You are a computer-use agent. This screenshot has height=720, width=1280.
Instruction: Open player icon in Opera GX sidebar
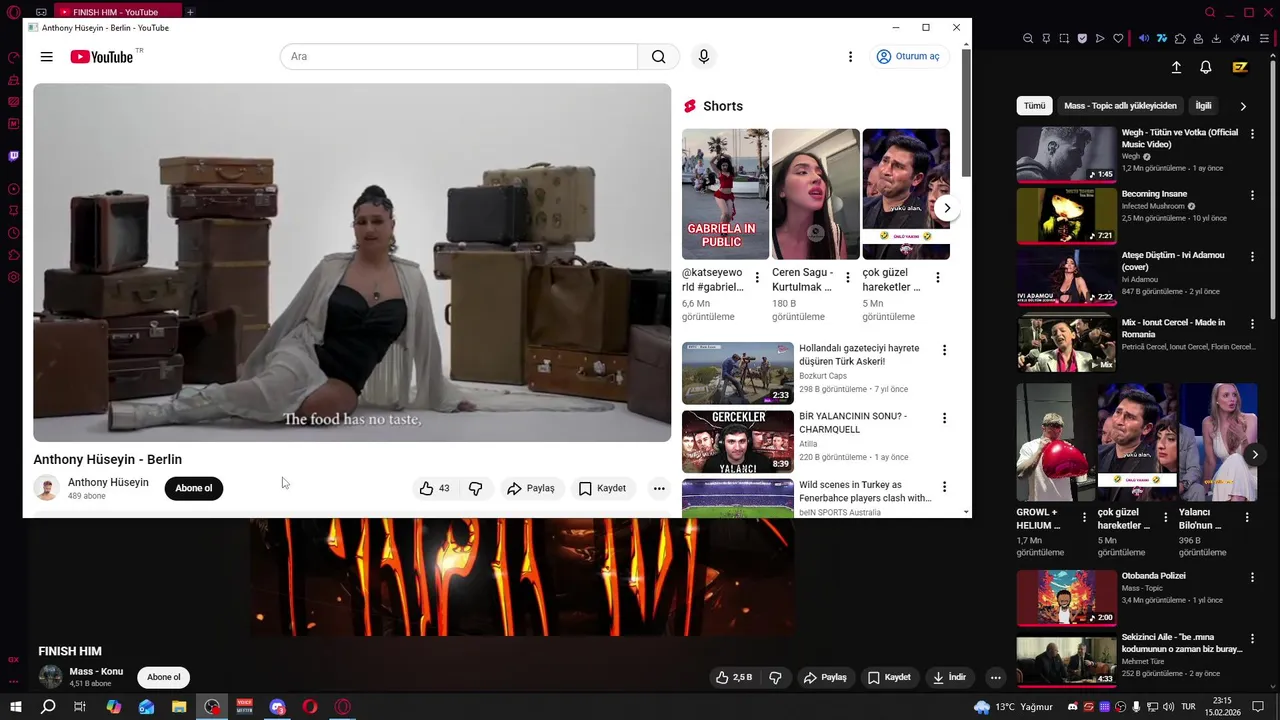(14, 188)
